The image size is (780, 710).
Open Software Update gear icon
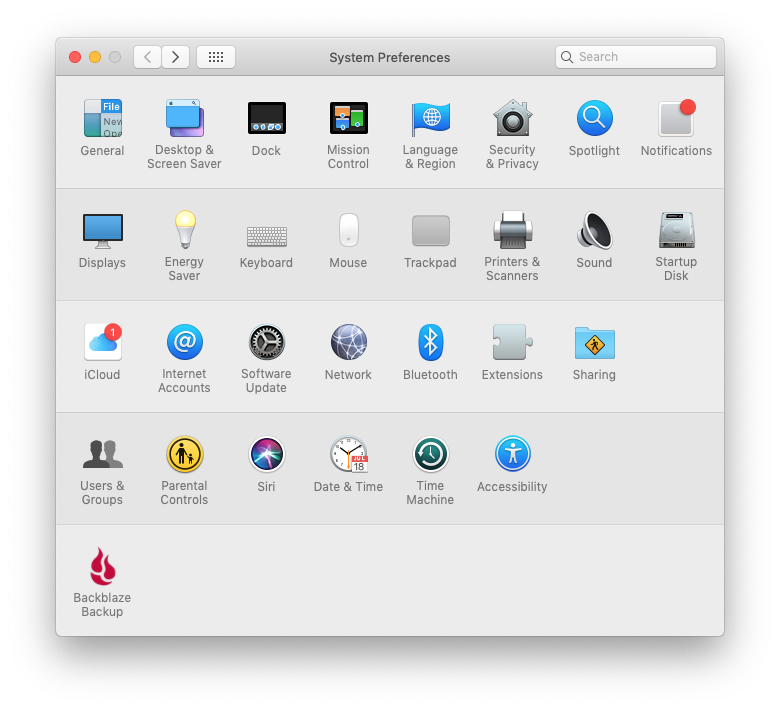tap(267, 343)
